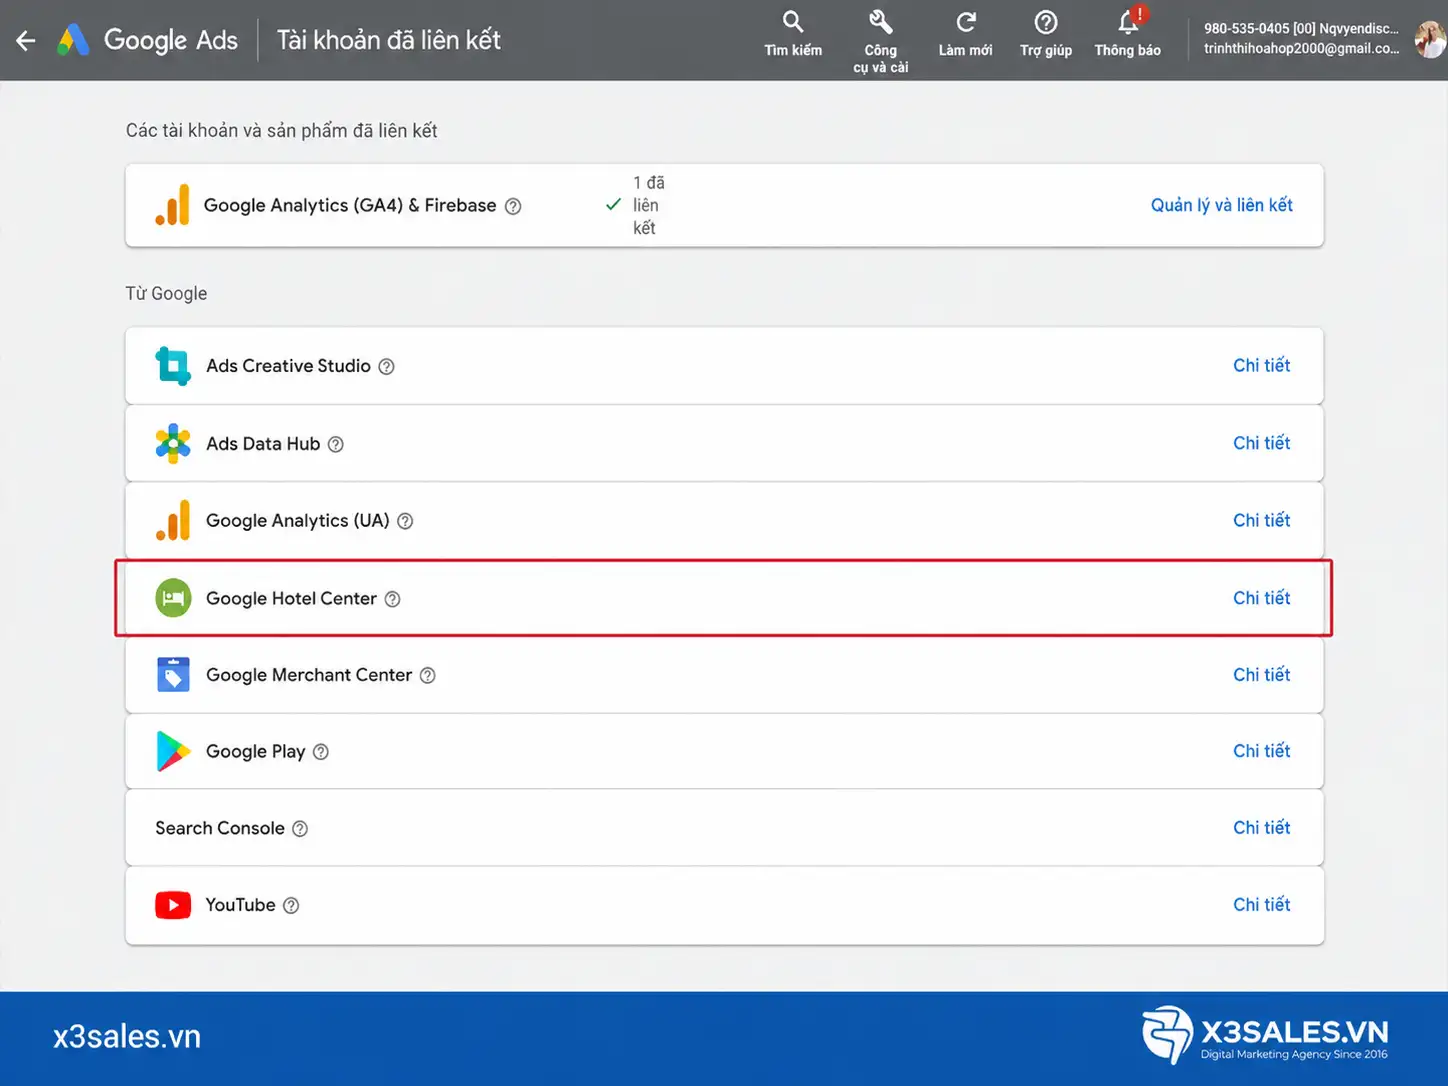Open help tooltip for Ads Data Hub
The image size is (1448, 1086).
click(336, 444)
